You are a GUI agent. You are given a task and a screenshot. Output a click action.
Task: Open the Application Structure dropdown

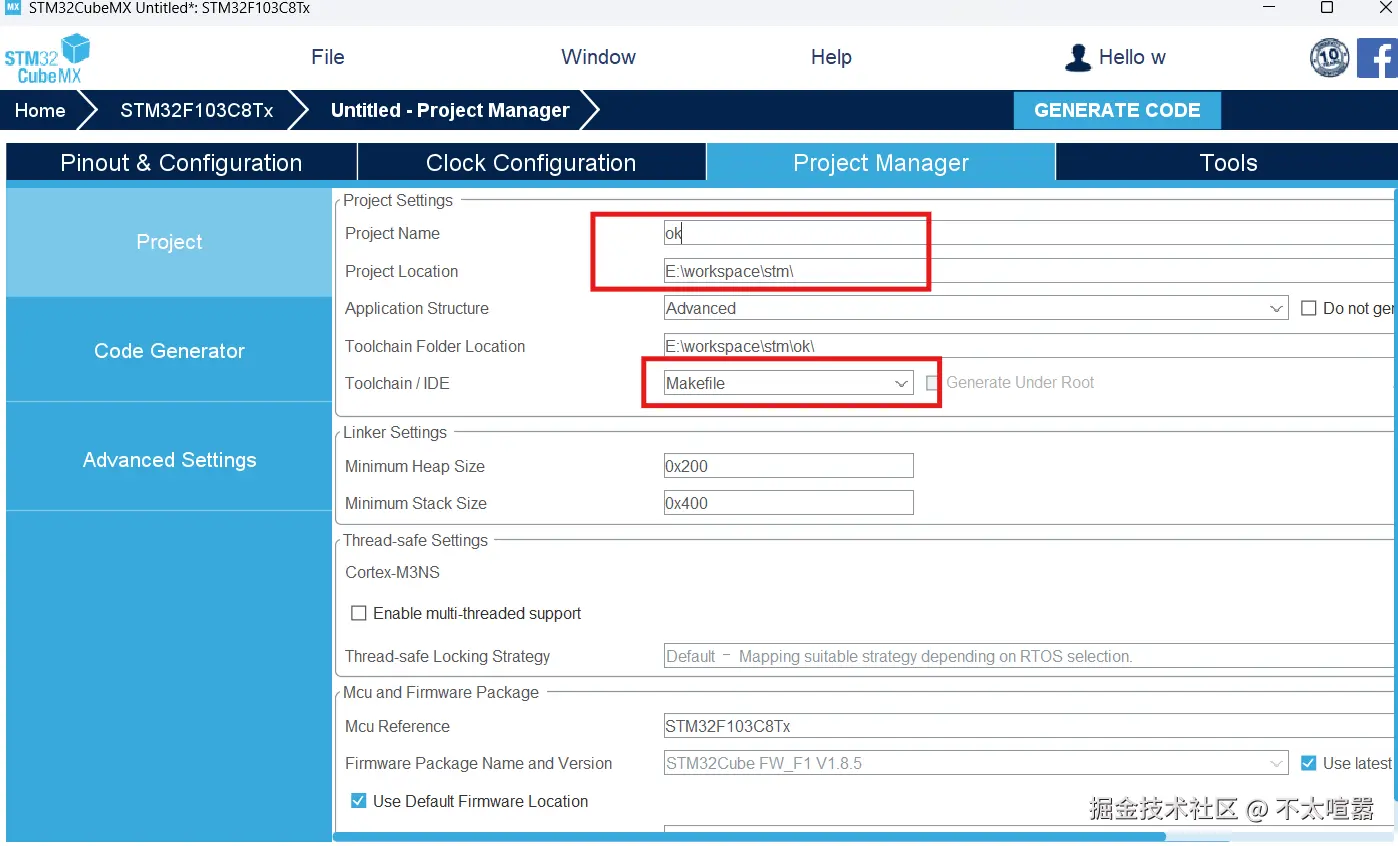tap(976, 308)
